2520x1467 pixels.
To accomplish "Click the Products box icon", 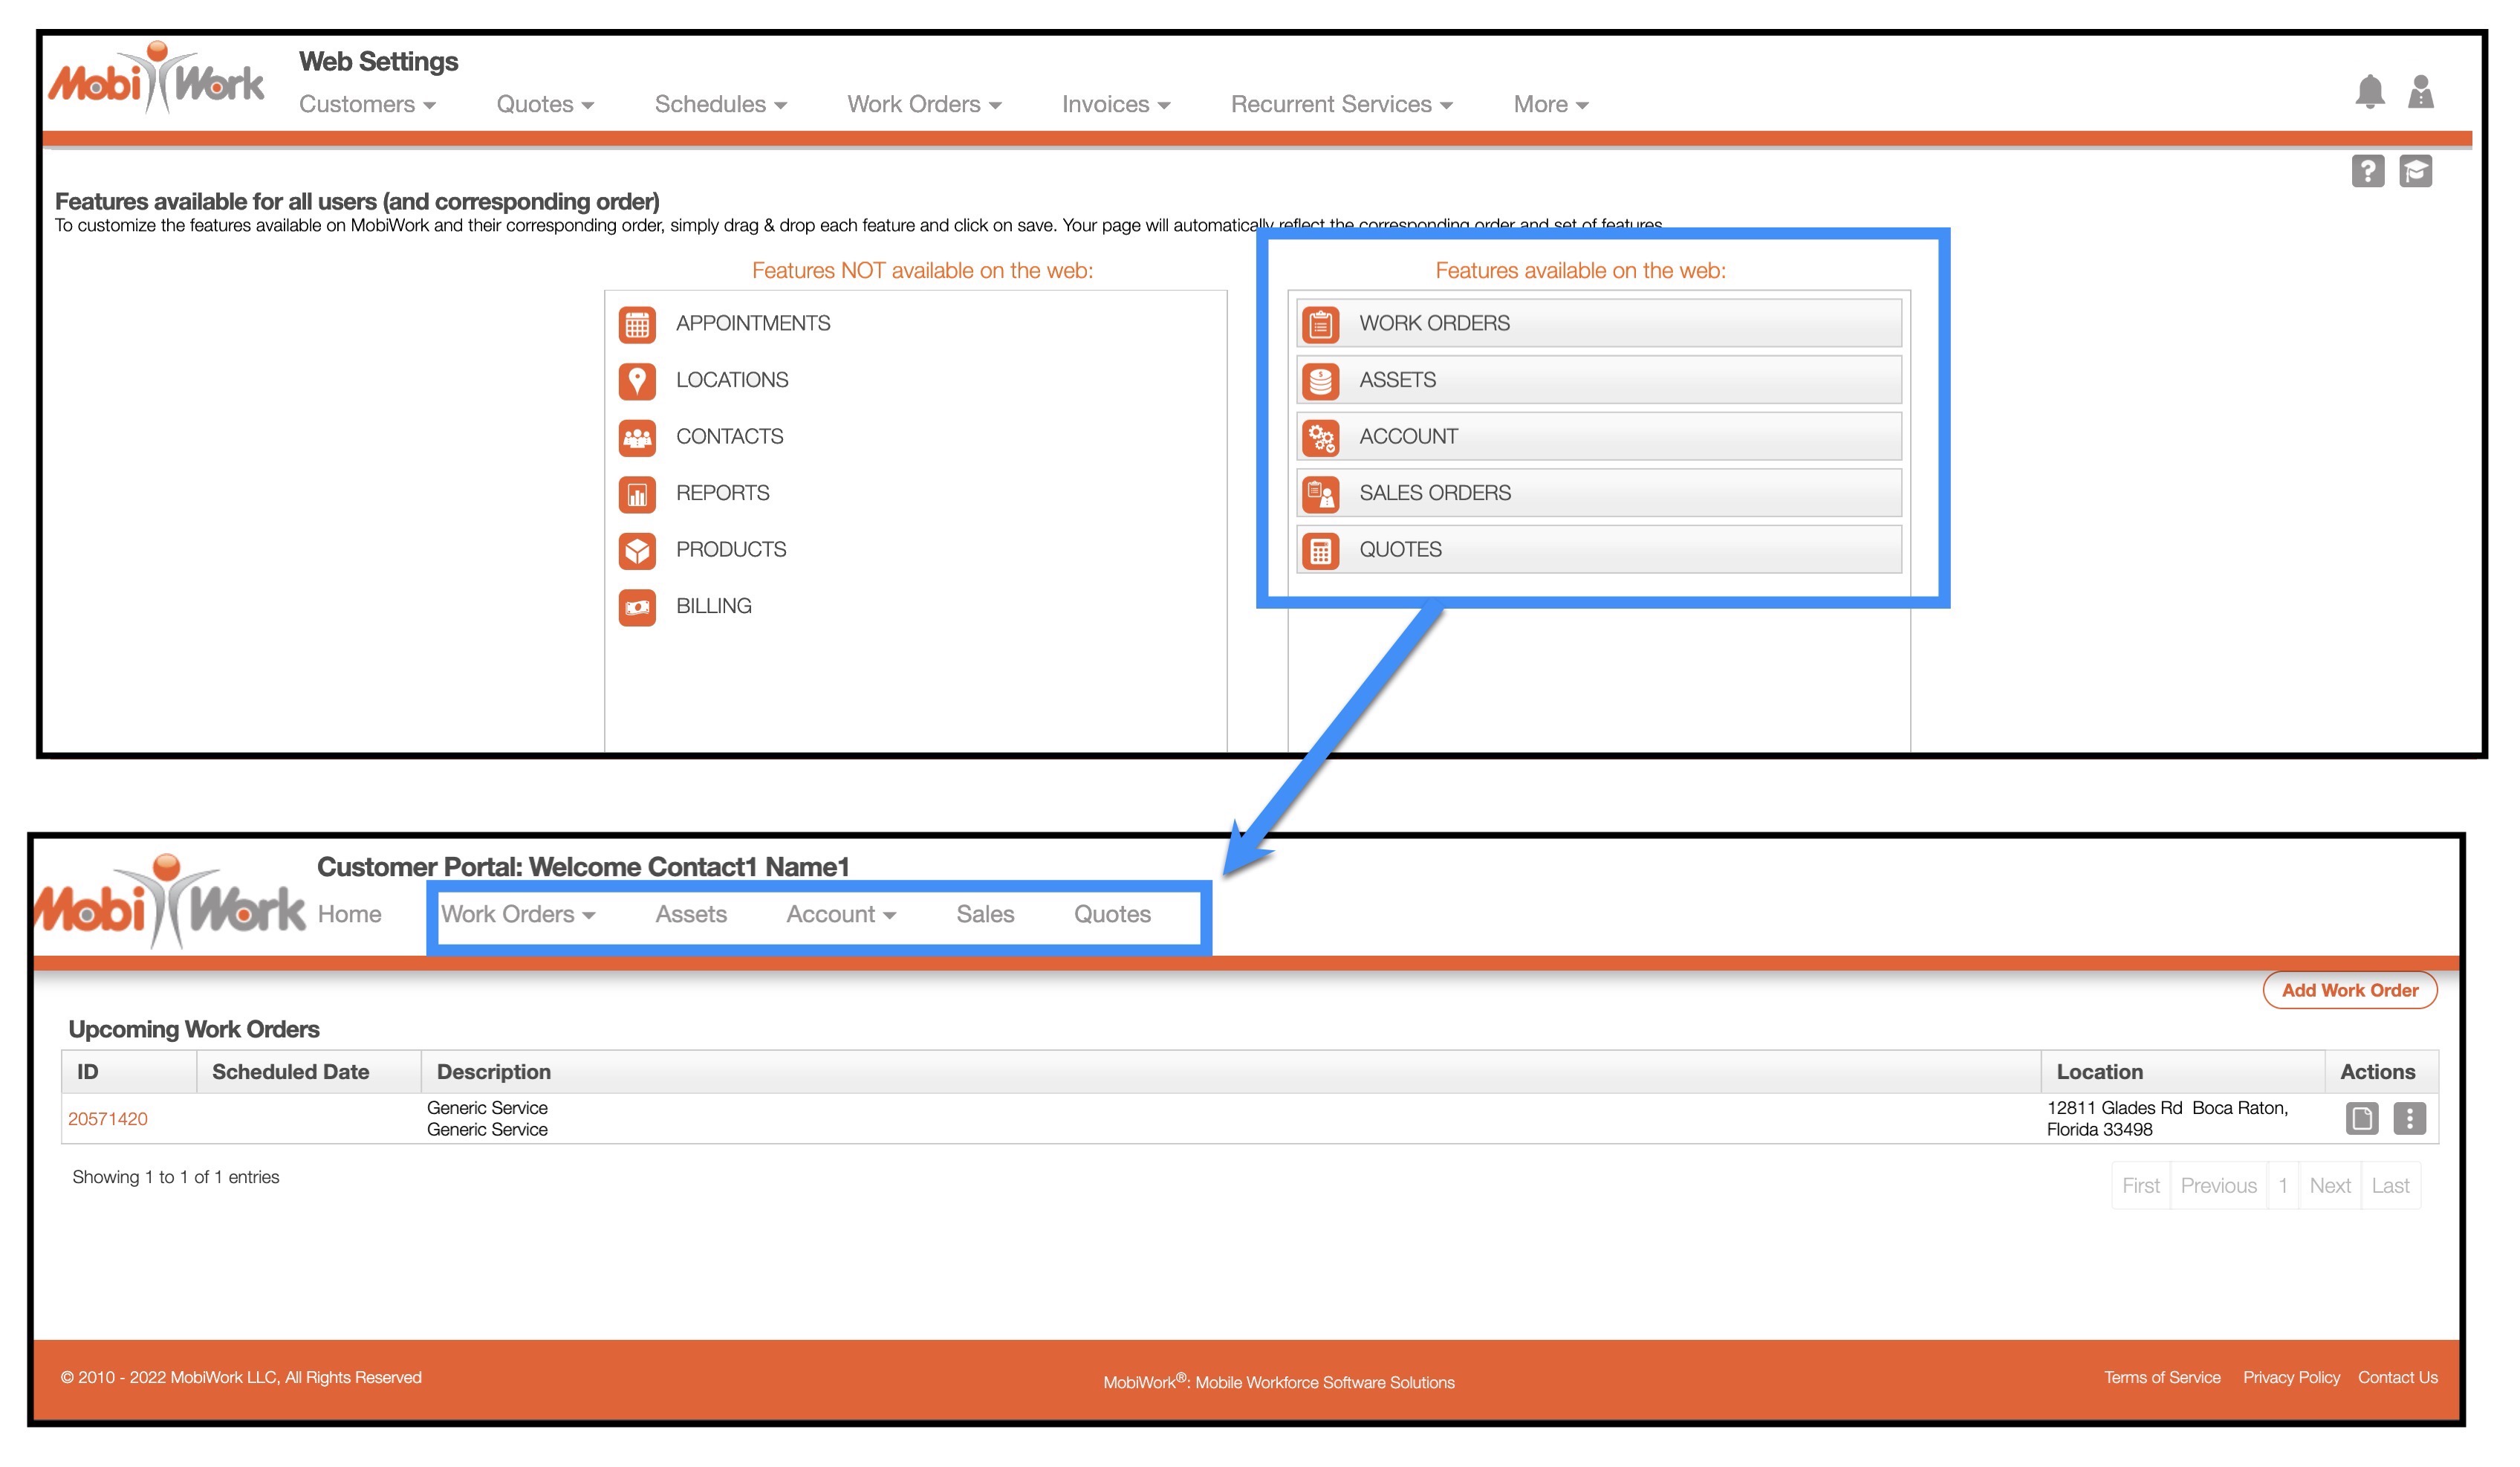I will [x=637, y=550].
